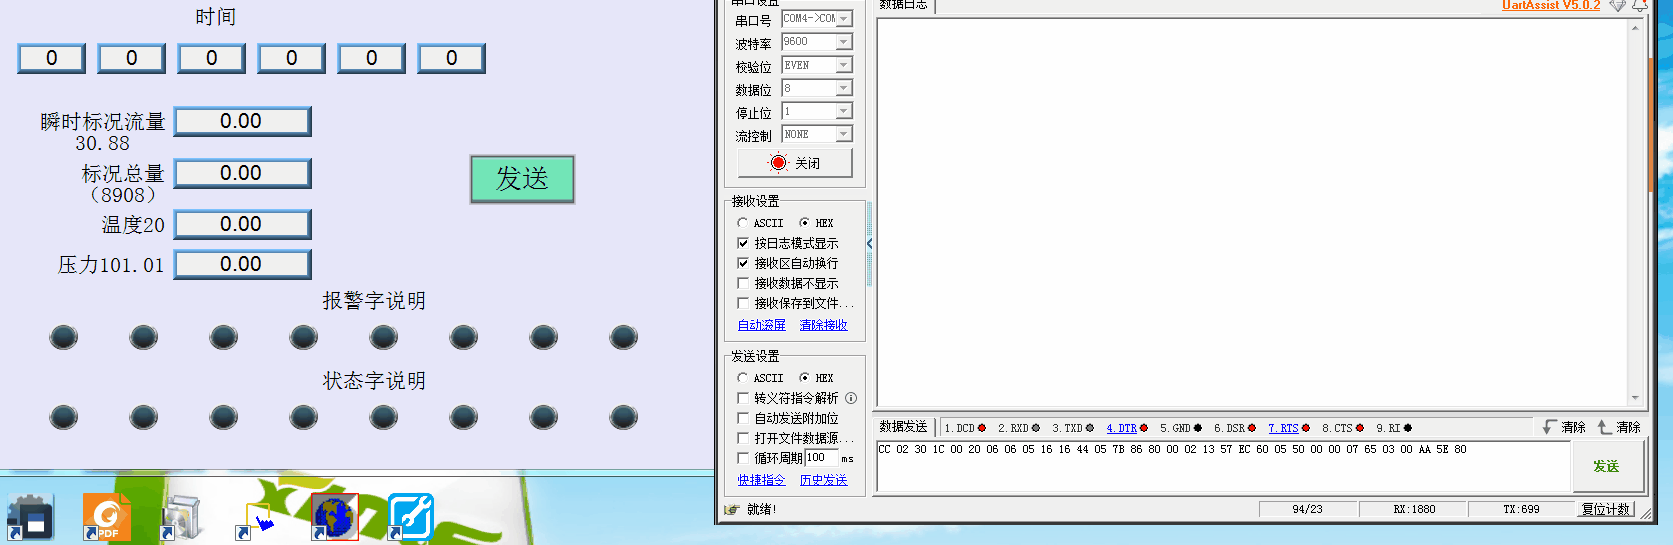The image size is (1673, 545).
Task: Click the data log vertical scrollbar
Action: click(x=1635, y=200)
